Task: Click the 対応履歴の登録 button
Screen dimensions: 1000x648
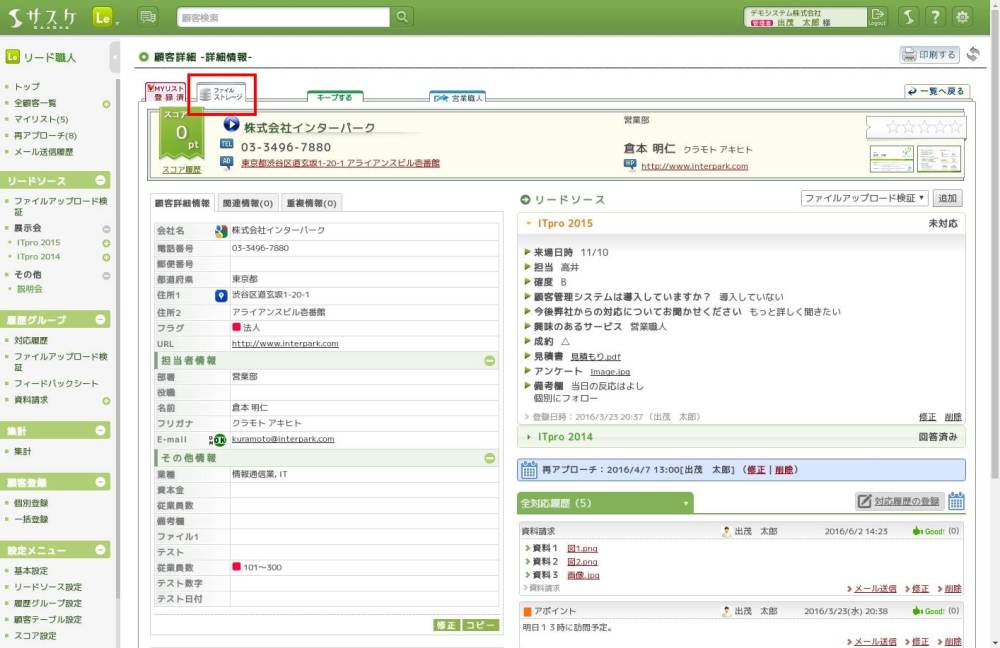Action: pos(898,501)
